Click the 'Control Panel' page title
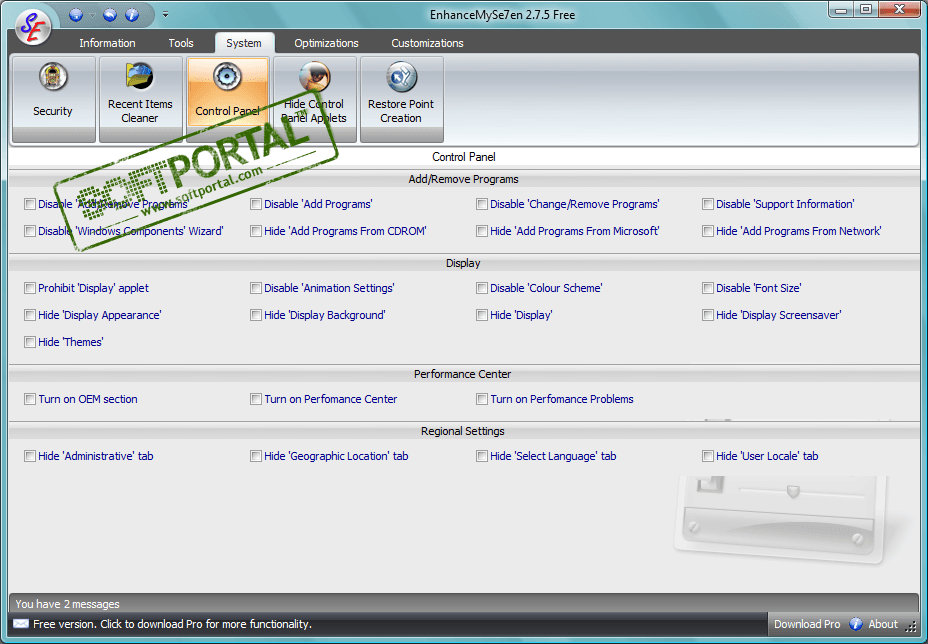Image resolution: width=928 pixels, height=644 pixels. point(463,157)
